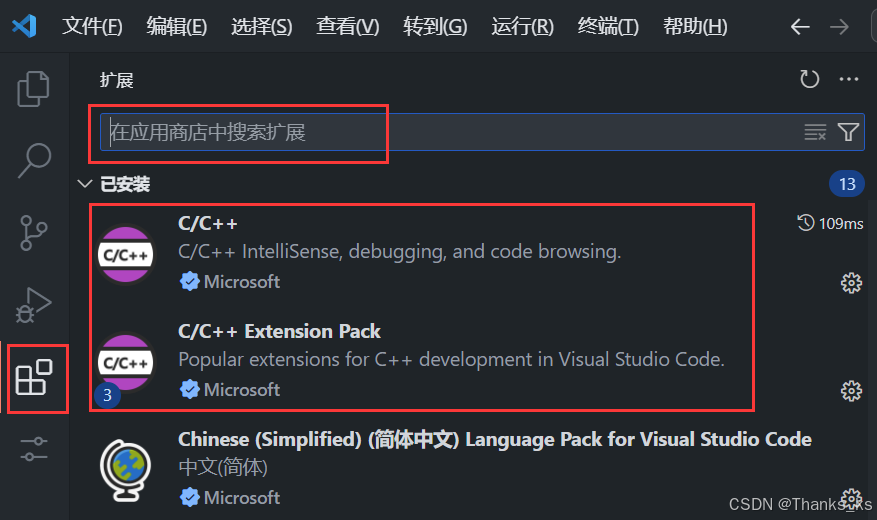Open the 选择(S) menu
877x520 pixels.
pos(262,26)
